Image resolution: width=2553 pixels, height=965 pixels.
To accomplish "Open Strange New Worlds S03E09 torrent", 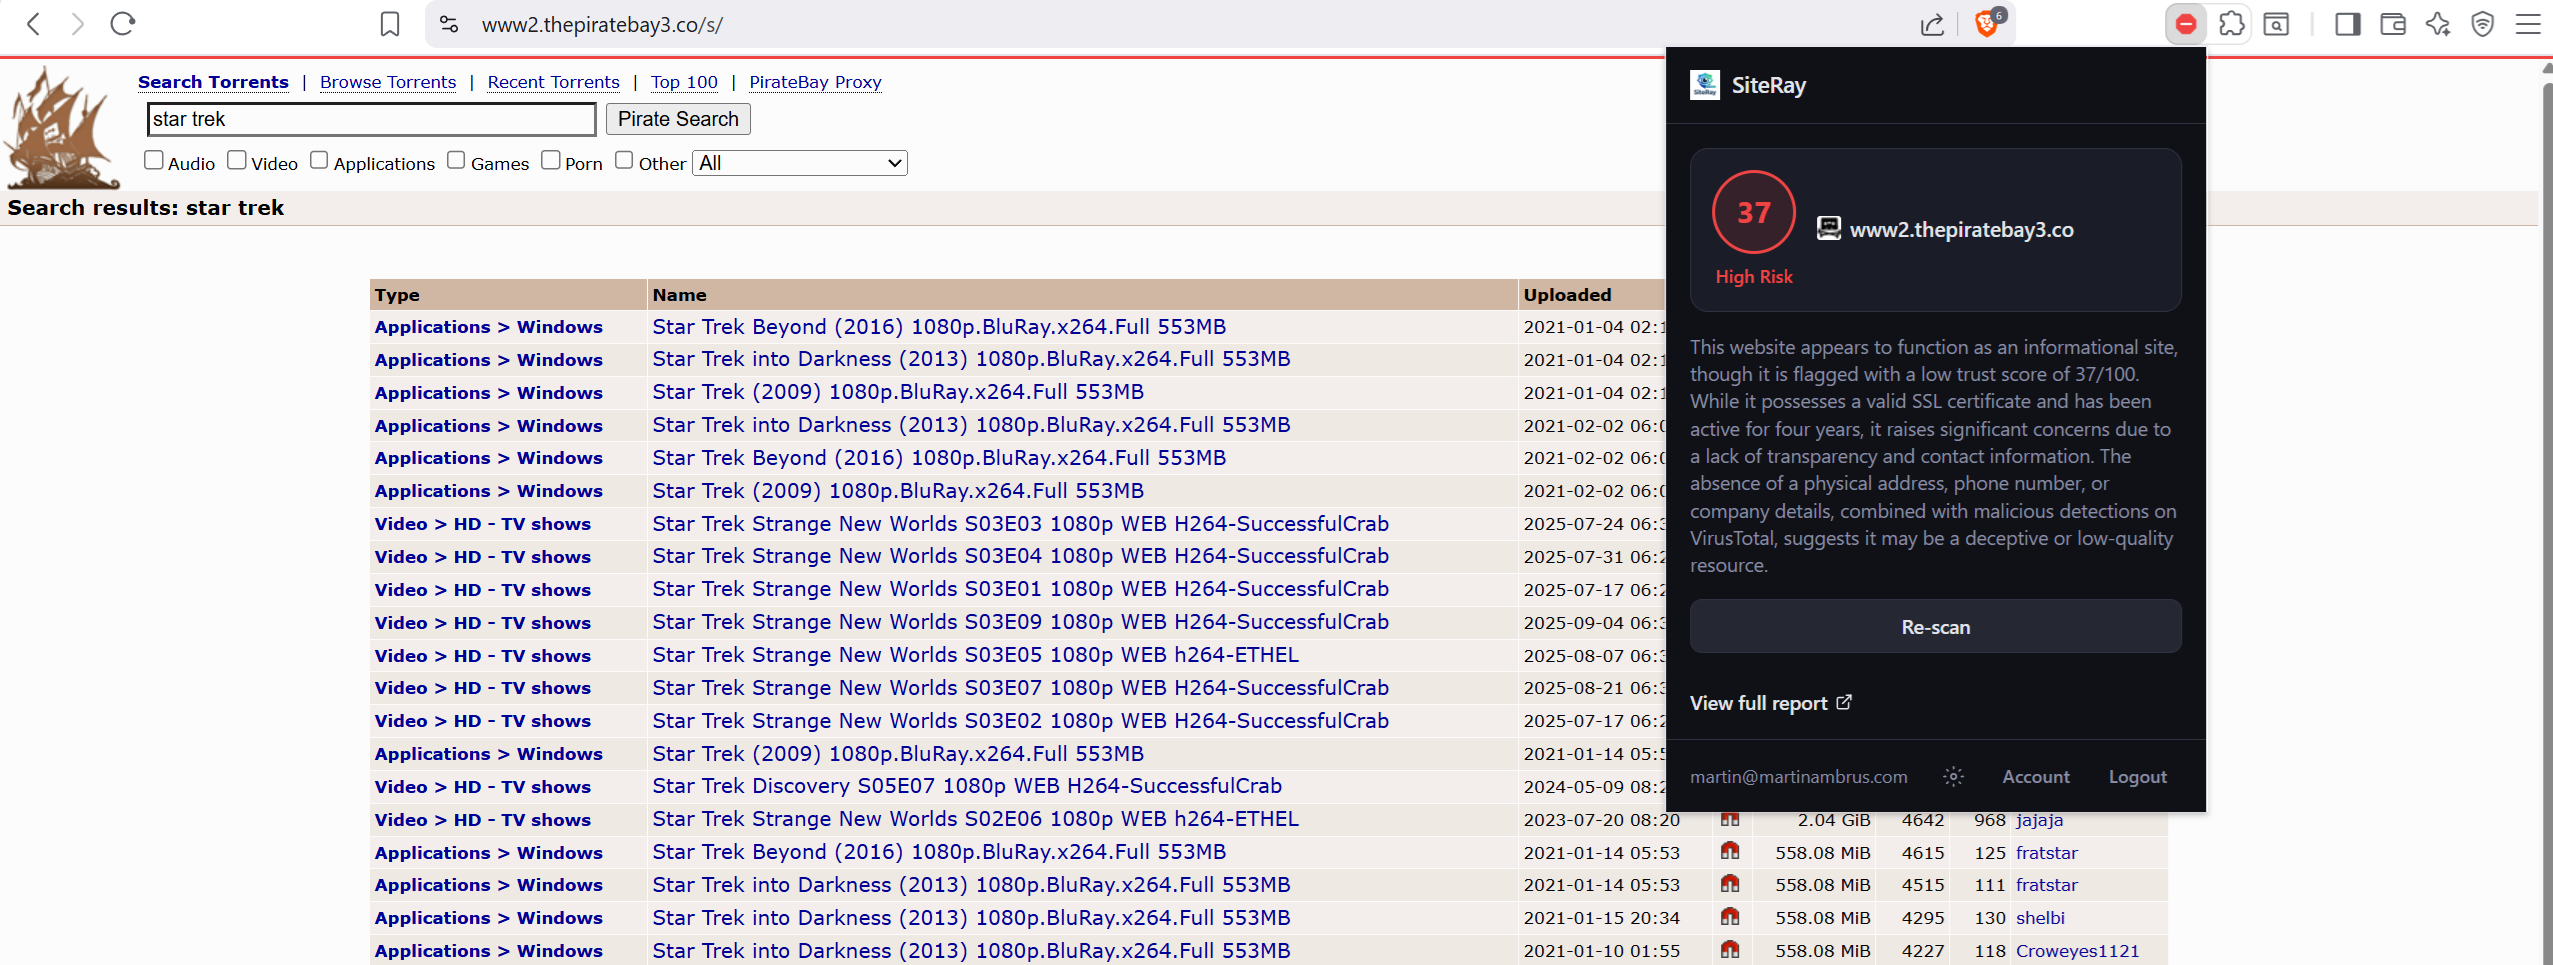I will coord(1020,622).
